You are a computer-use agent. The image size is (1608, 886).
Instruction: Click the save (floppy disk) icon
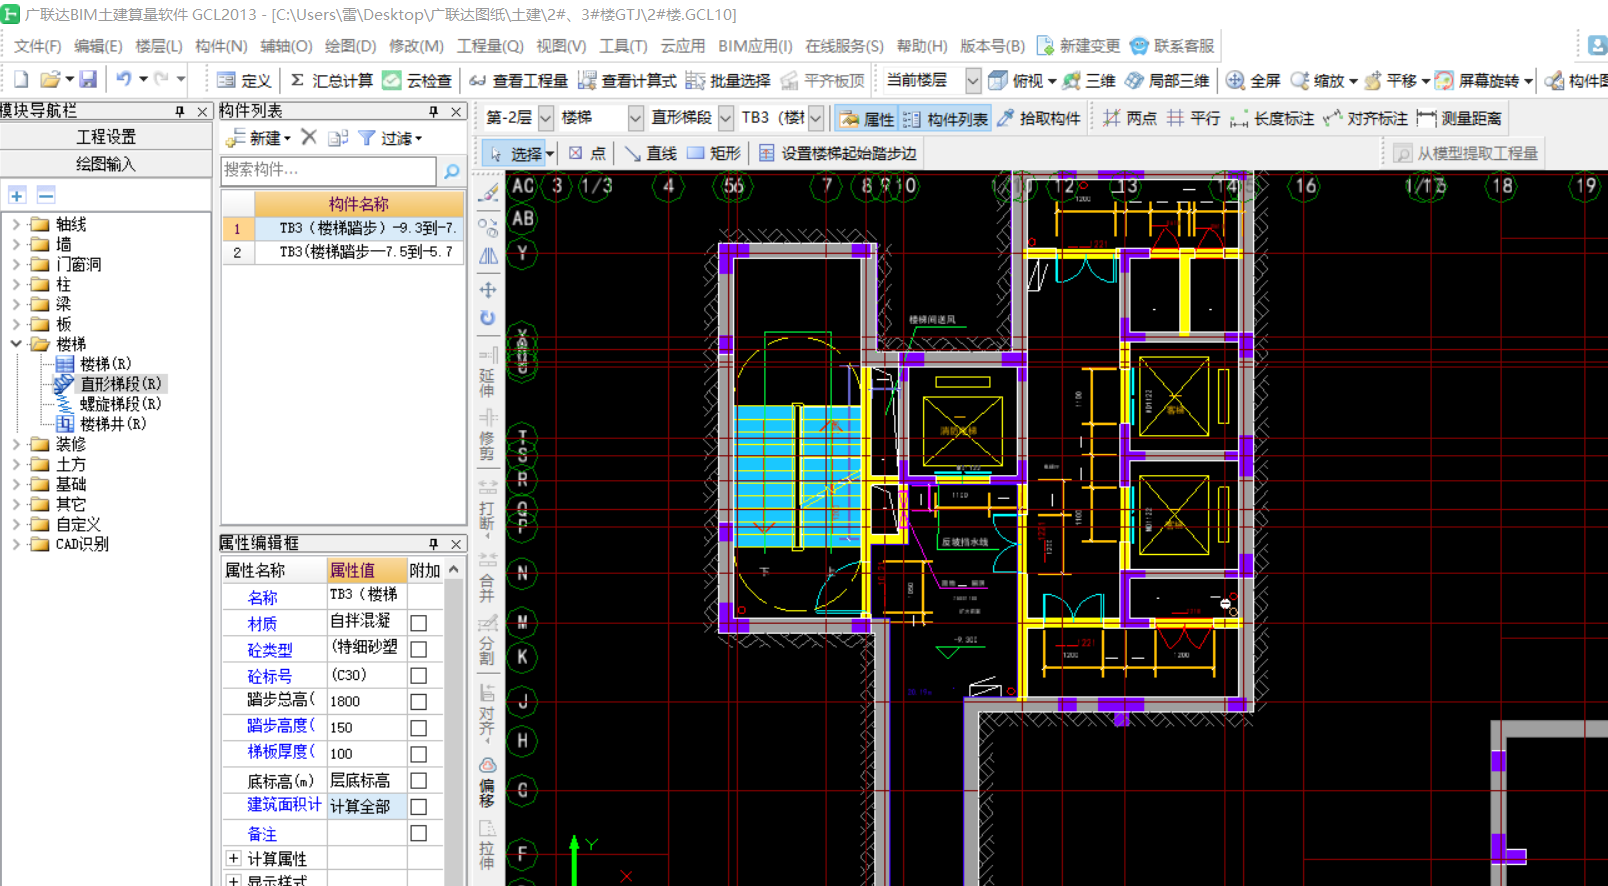pyautogui.click(x=89, y=80)
